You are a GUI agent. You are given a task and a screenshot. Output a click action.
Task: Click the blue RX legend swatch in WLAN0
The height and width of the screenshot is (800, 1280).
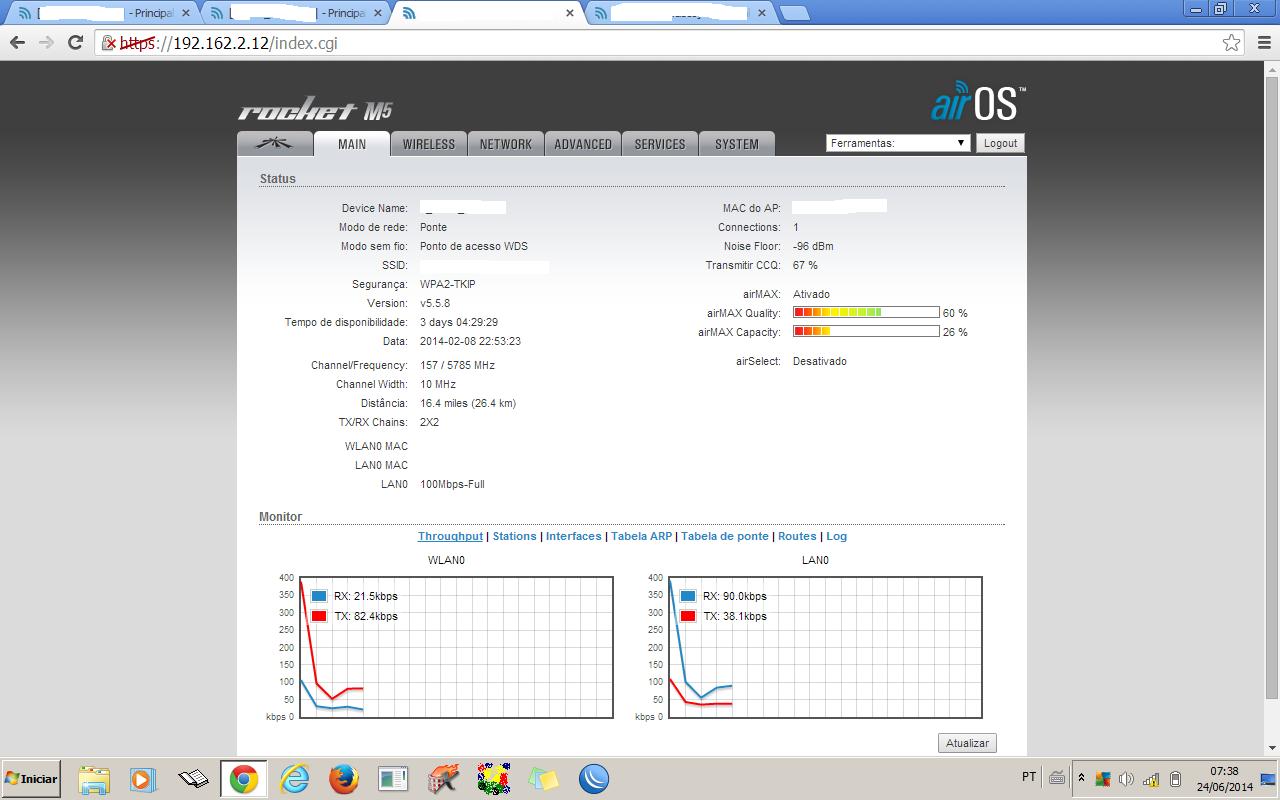[x=319, y=596]
